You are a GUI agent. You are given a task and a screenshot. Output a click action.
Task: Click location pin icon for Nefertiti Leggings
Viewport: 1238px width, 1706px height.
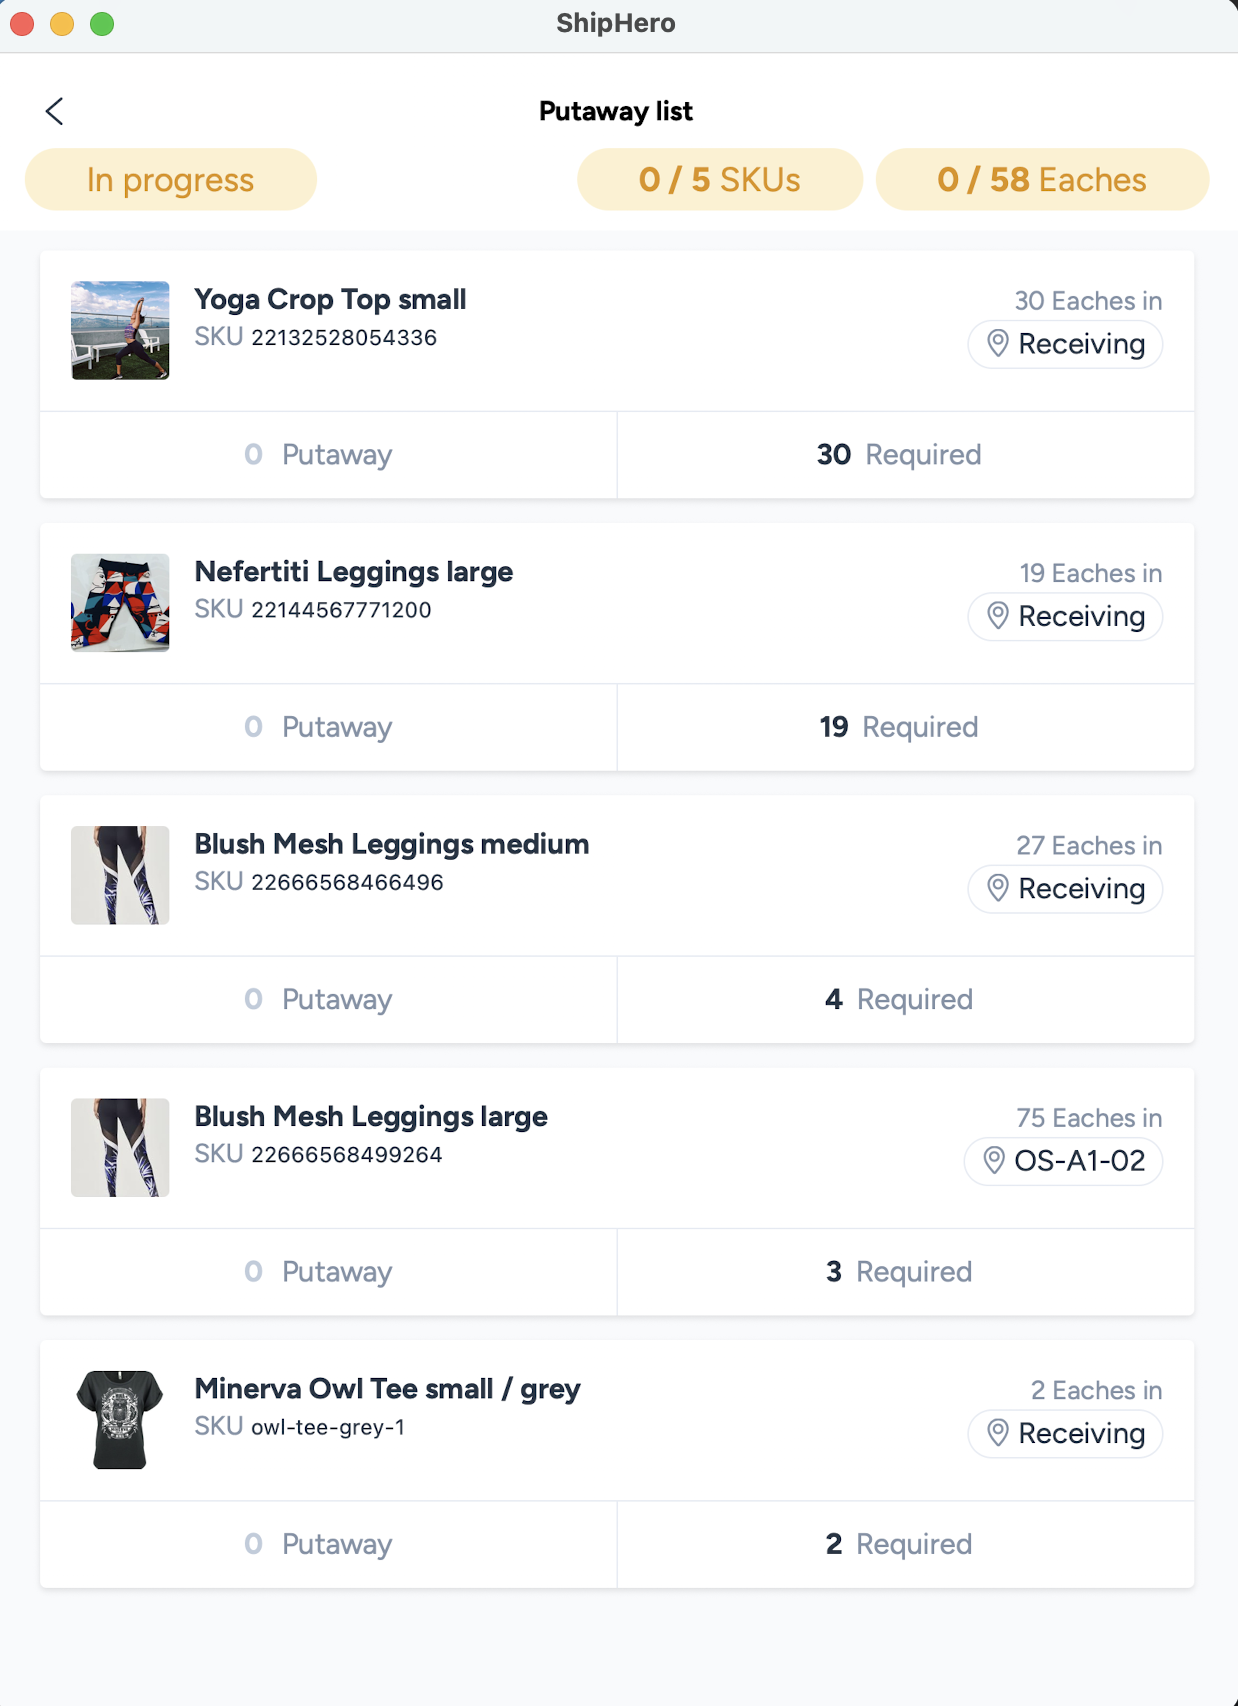[997, 616]
